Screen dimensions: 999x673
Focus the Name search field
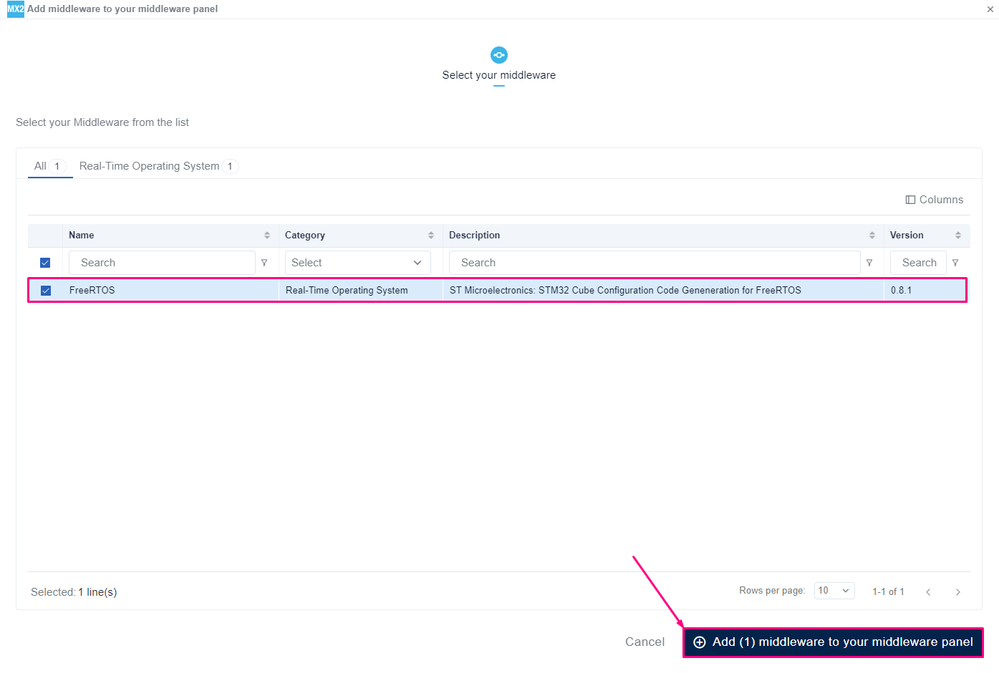(x=162, y=263)
